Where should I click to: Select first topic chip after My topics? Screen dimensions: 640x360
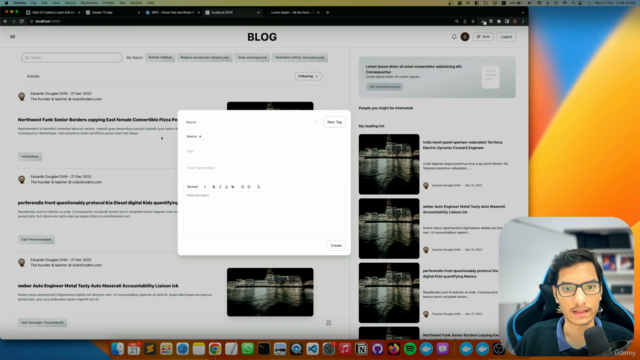click(160, 58)
